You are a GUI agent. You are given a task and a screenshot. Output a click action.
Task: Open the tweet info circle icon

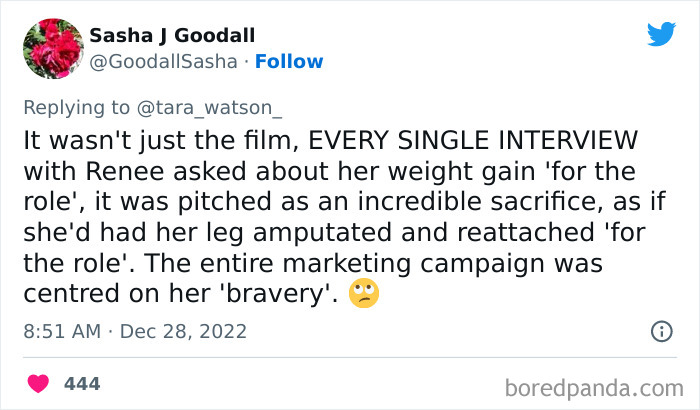point(661,330)
